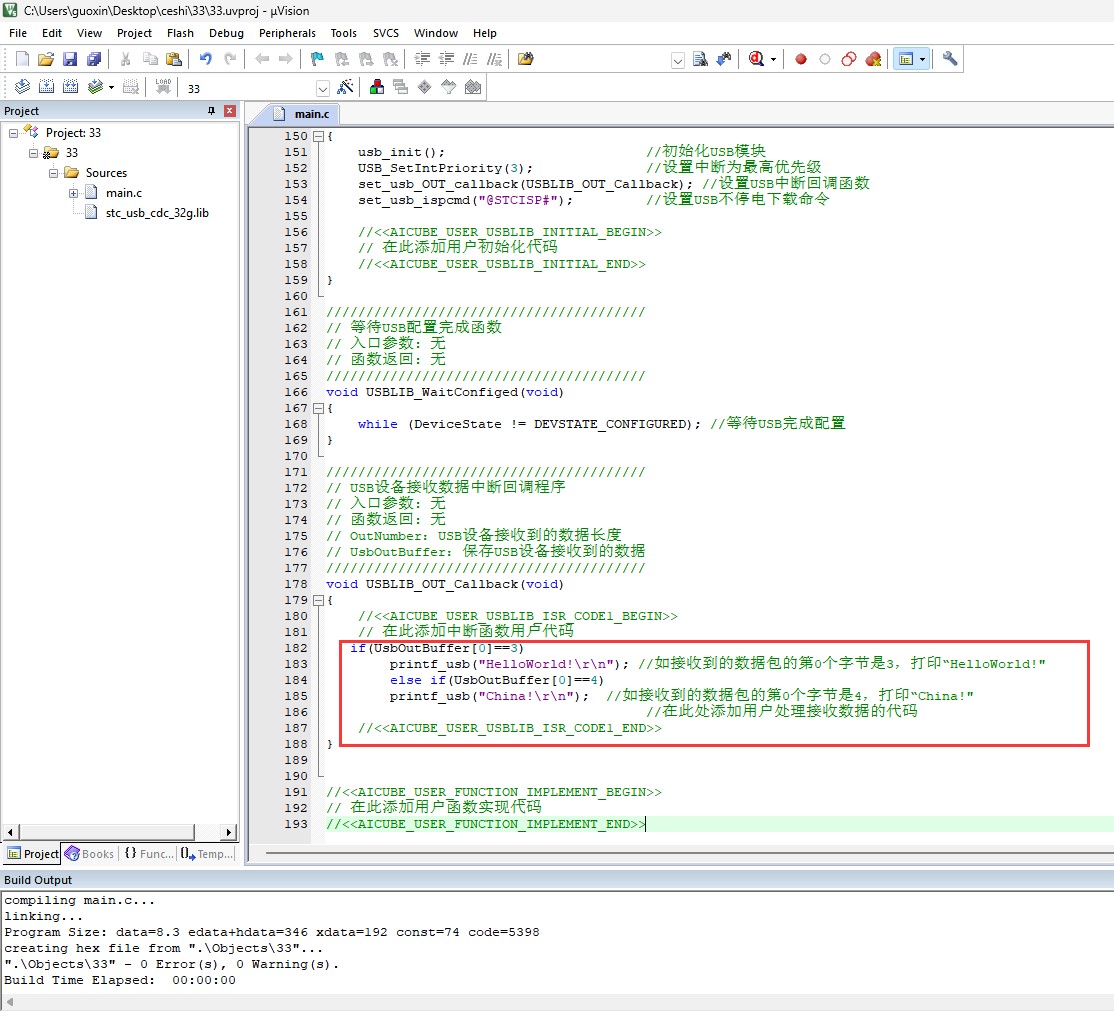Open a file with the Open icon
The height and width of the screenshot is (1012, 1114).
[x=45, y=59]
